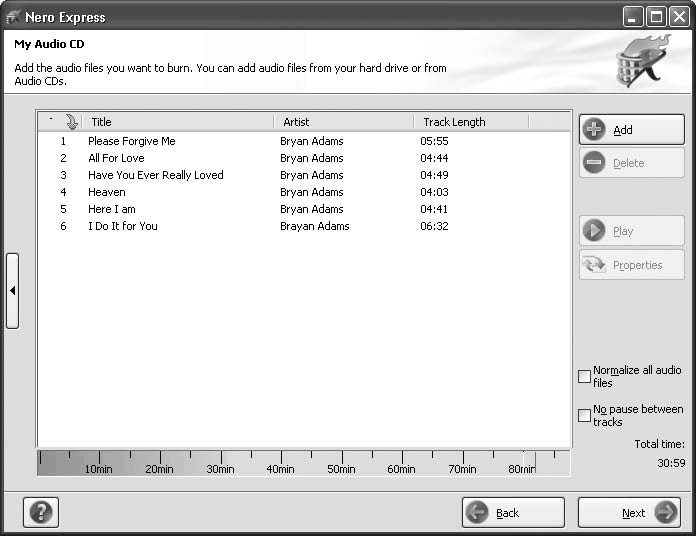Sort tracks by Title column header
The height and width of the screenshot is (536, 696).
[x=177, y=122]
